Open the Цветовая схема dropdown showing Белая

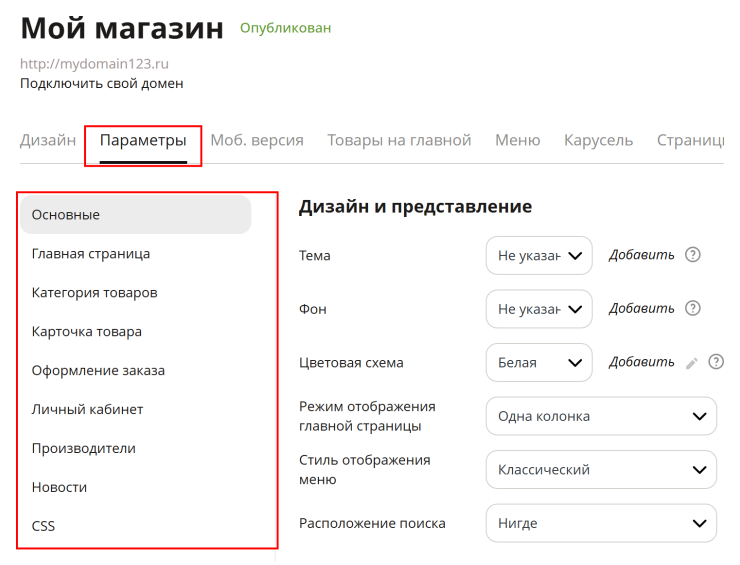point(539,363)
